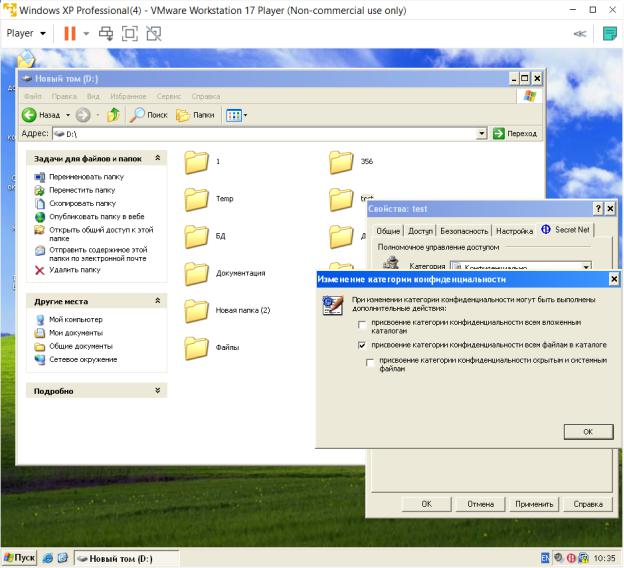The image size is (624, 568).
Task: Go back with the Назад button
Action: [x=41, y=115]
